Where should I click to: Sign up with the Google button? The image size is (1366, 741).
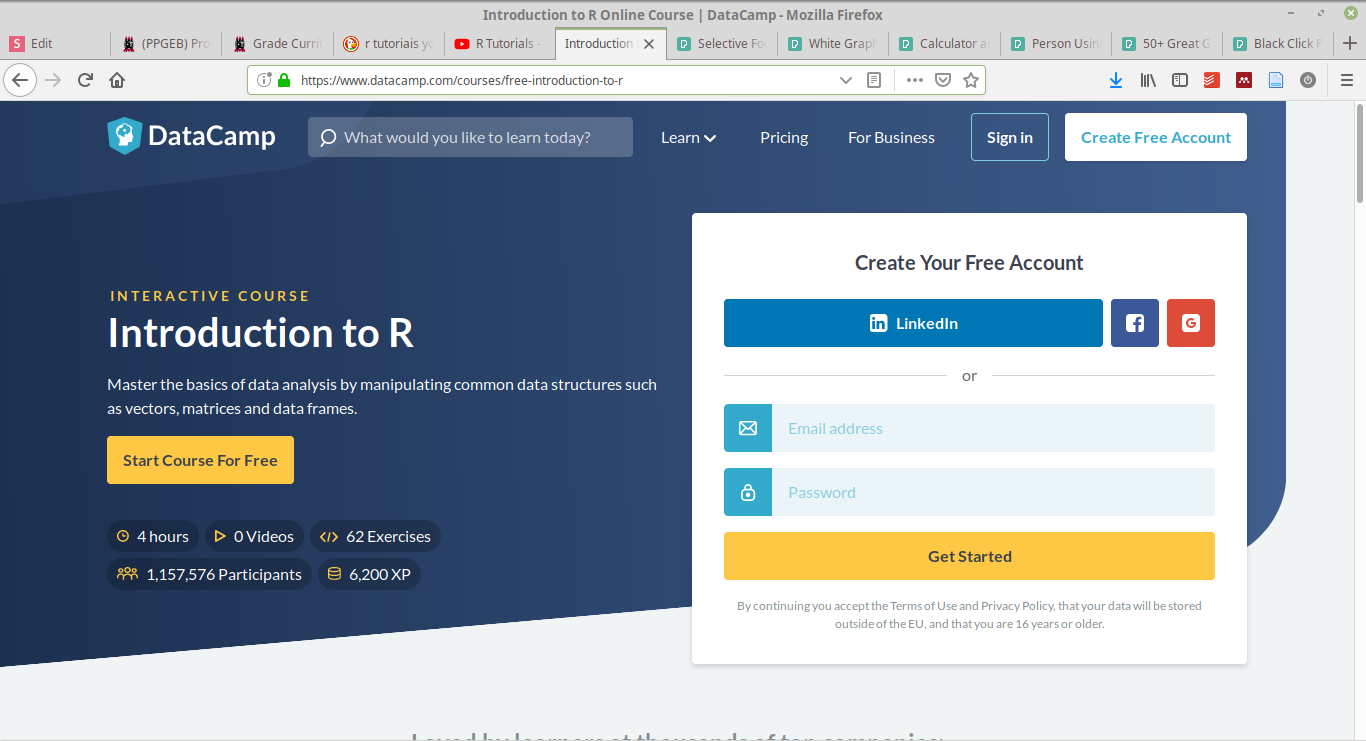pyautogui.click(x=1191, y=323)
